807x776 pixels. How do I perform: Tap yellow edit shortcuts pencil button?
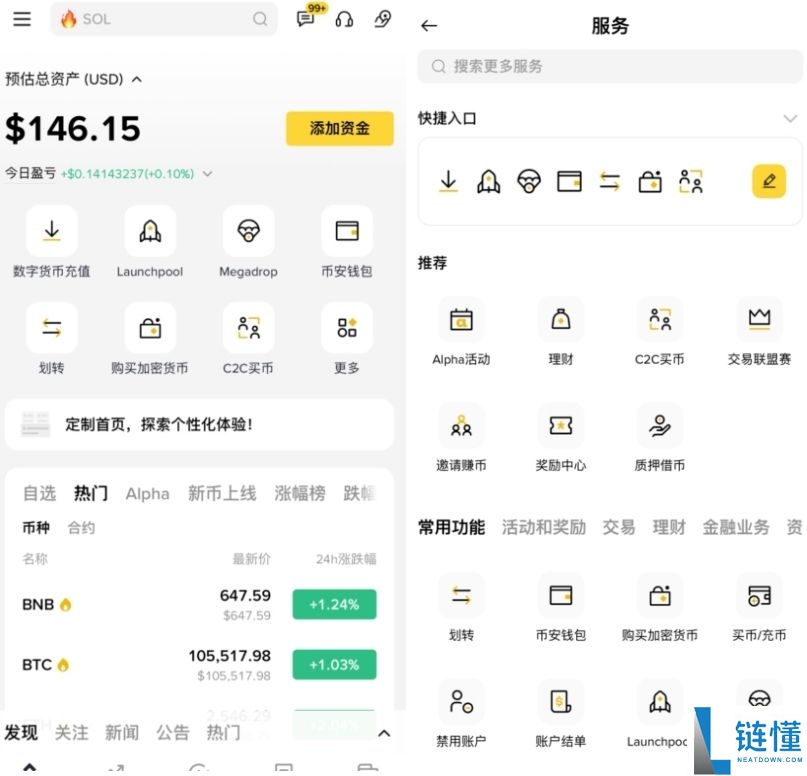click(x=769, y=181)
